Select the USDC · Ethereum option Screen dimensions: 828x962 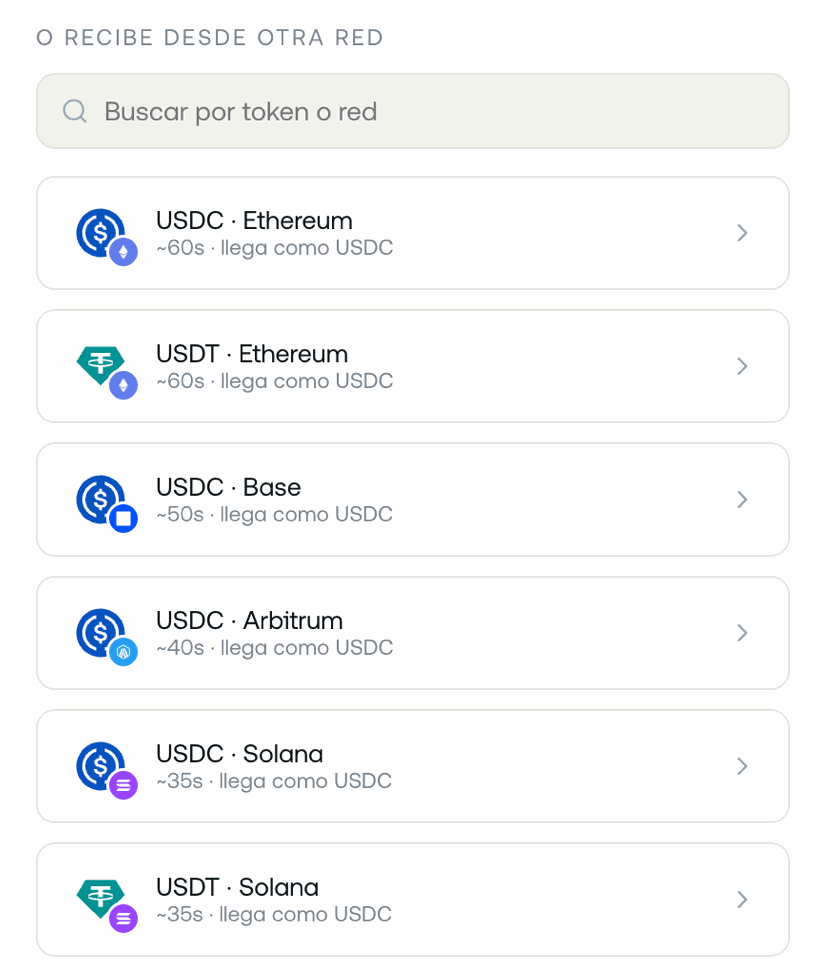(413, 233)
